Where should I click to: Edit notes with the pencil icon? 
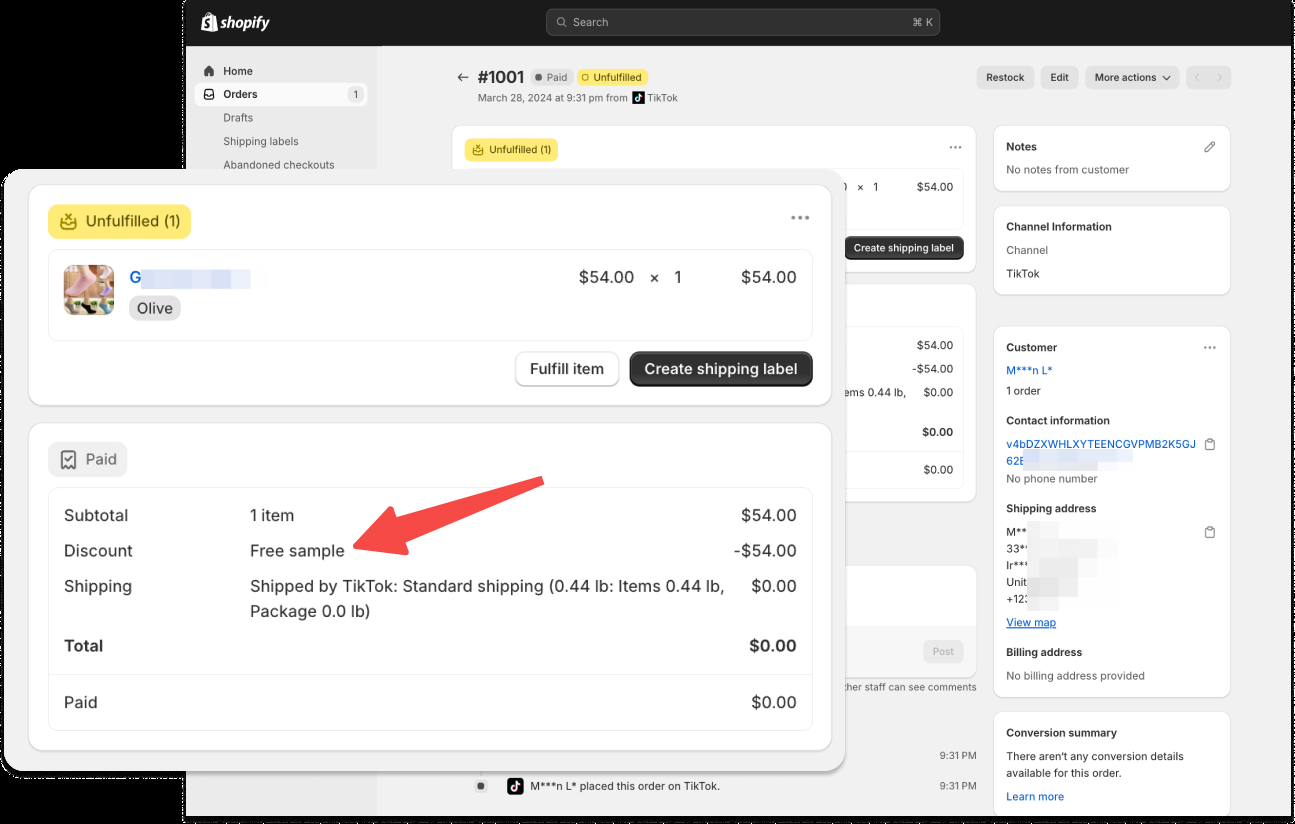coord(1209,147)
